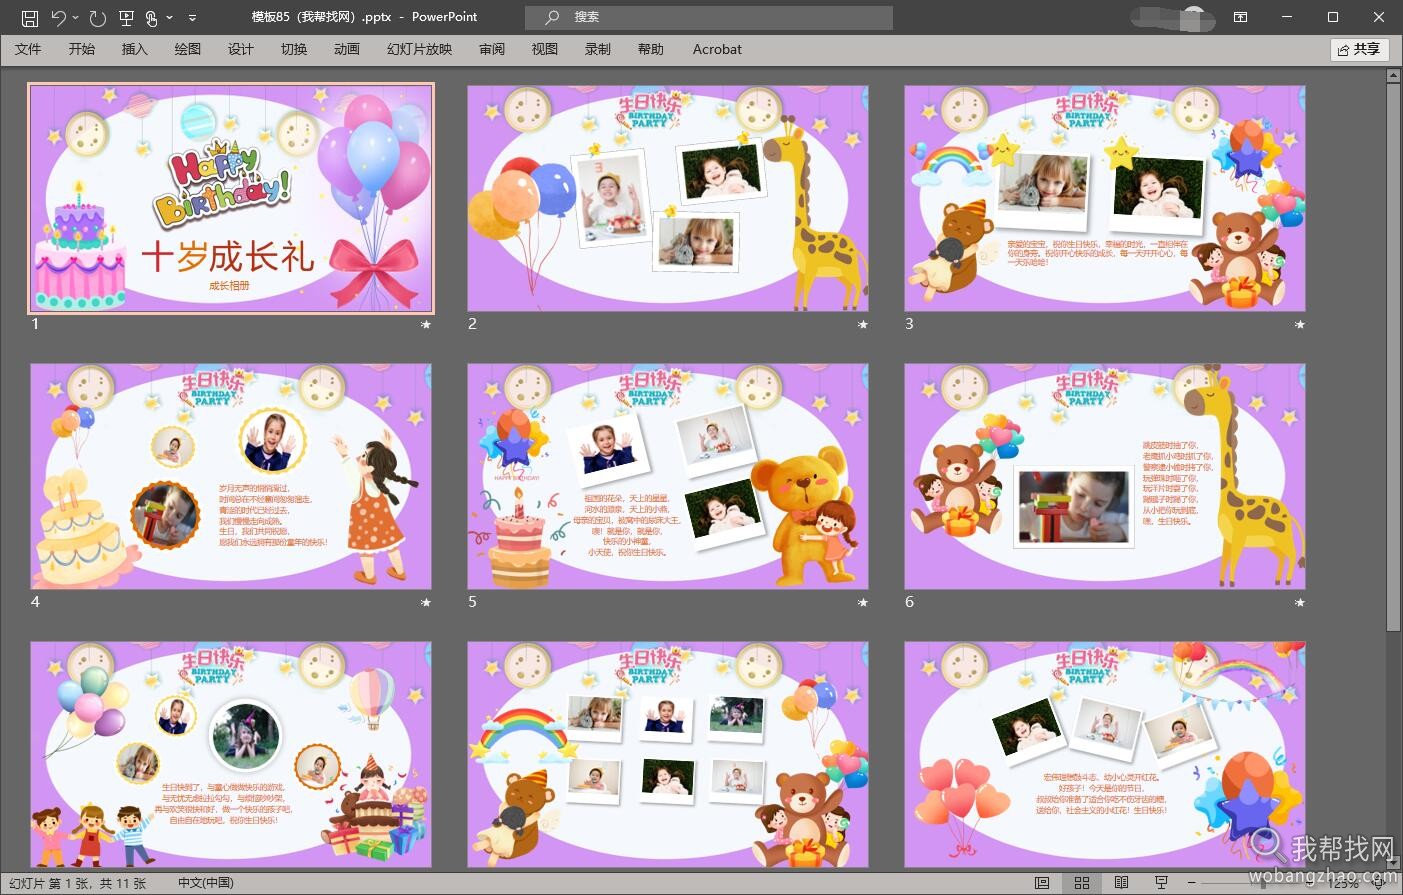The height and width of the screenshot is (895, 1403).
Task: Click the vertical scrollbar up arrow
Action: click(1394, 76)
